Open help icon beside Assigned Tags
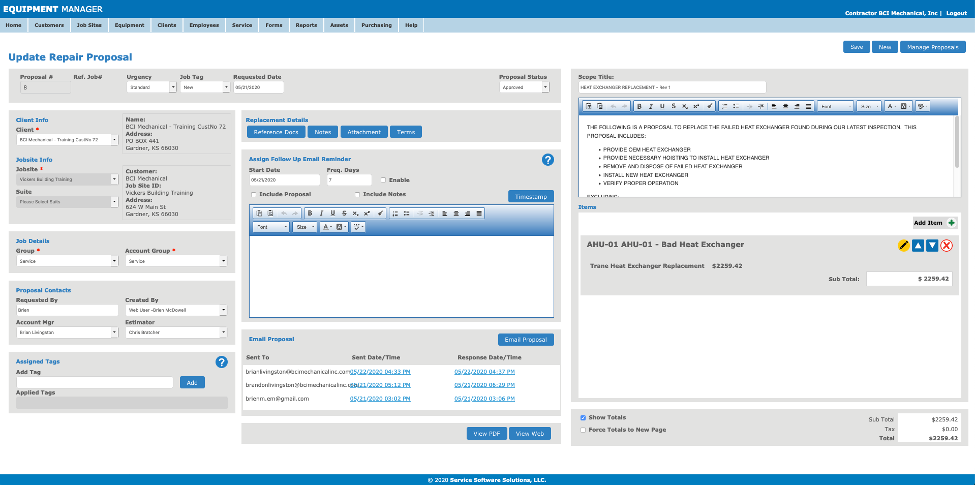The image size is (977, 485). (222, 362)
